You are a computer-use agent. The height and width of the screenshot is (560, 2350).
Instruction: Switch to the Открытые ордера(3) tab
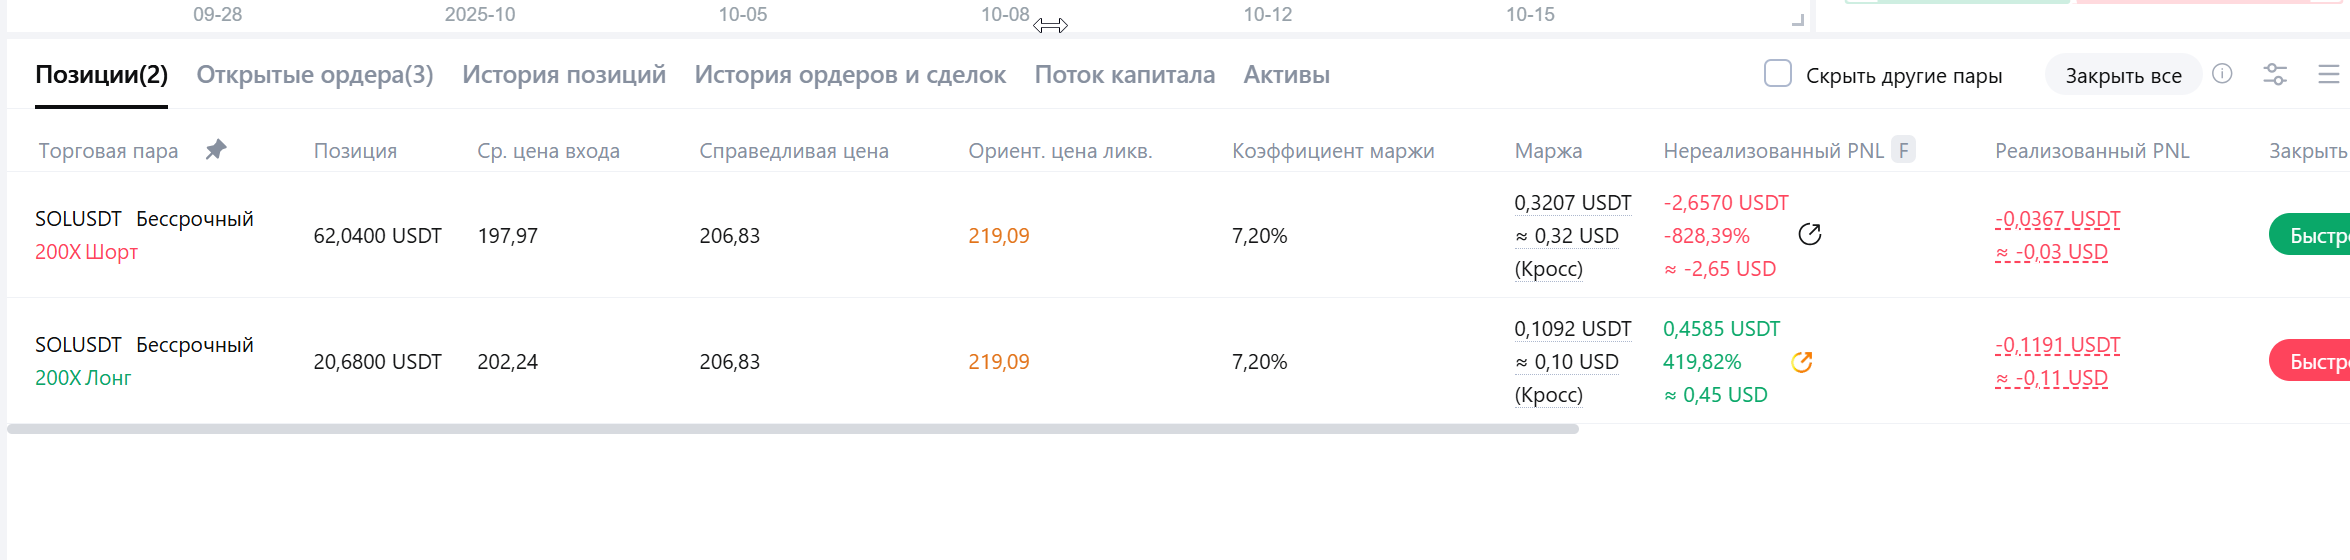pyautogui.click(x=315, y=75)
